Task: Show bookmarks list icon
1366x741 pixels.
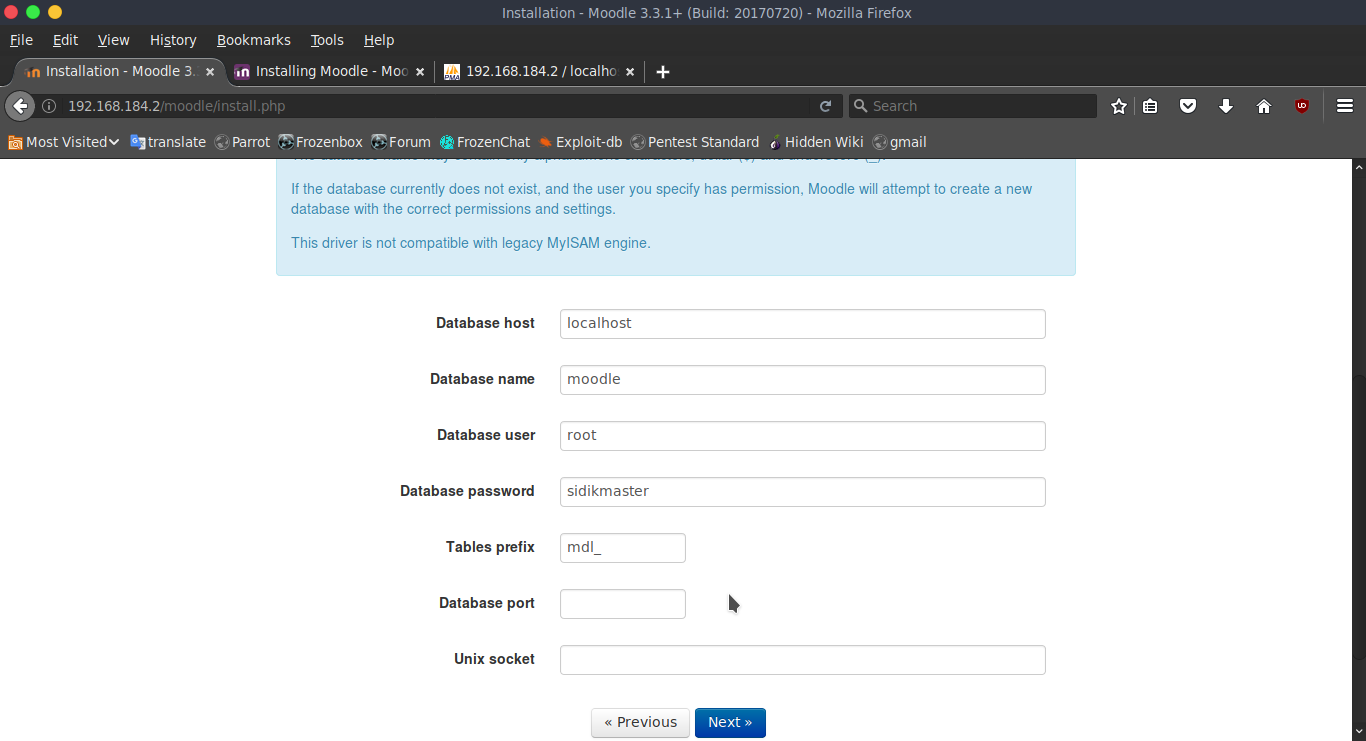Action: tap(1150, 106)
